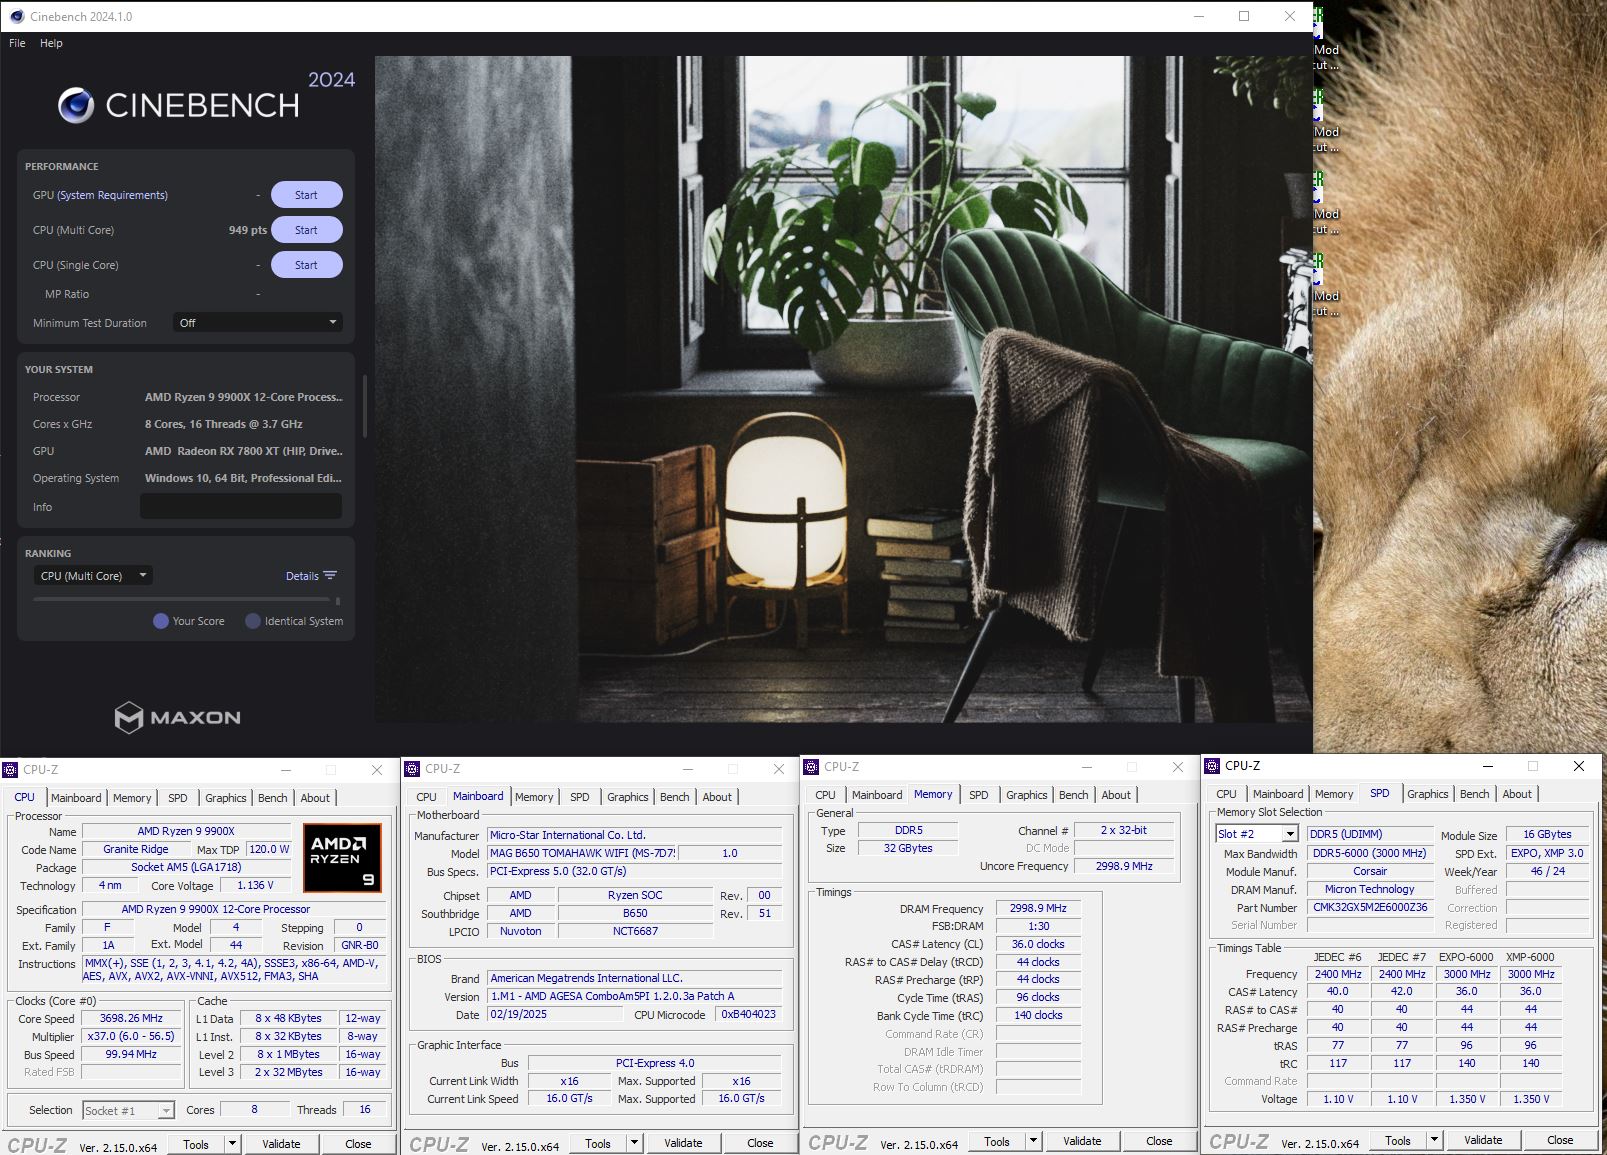This screenshot has height=1155, width=1607.
Task: Select SPD tab in Memory CPU-Z window
Action: 979,795
